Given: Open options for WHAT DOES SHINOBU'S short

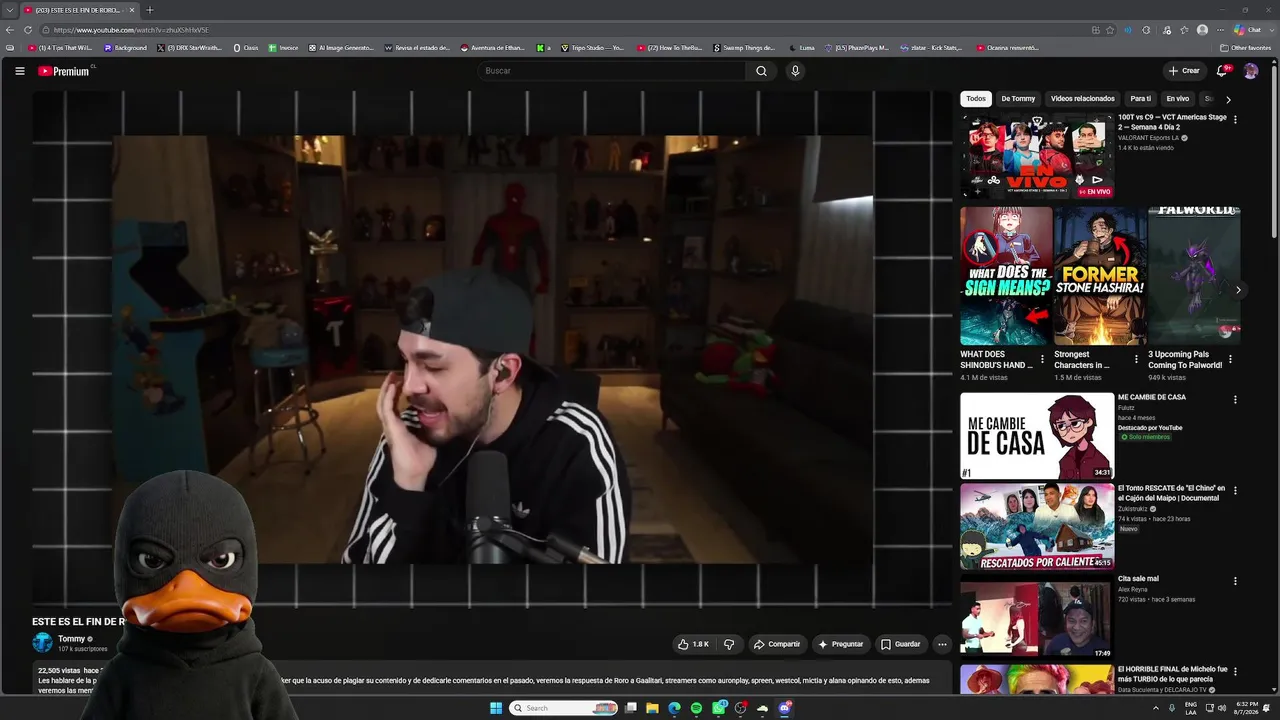Looking at the screenshot, I should coord(1042,359).
